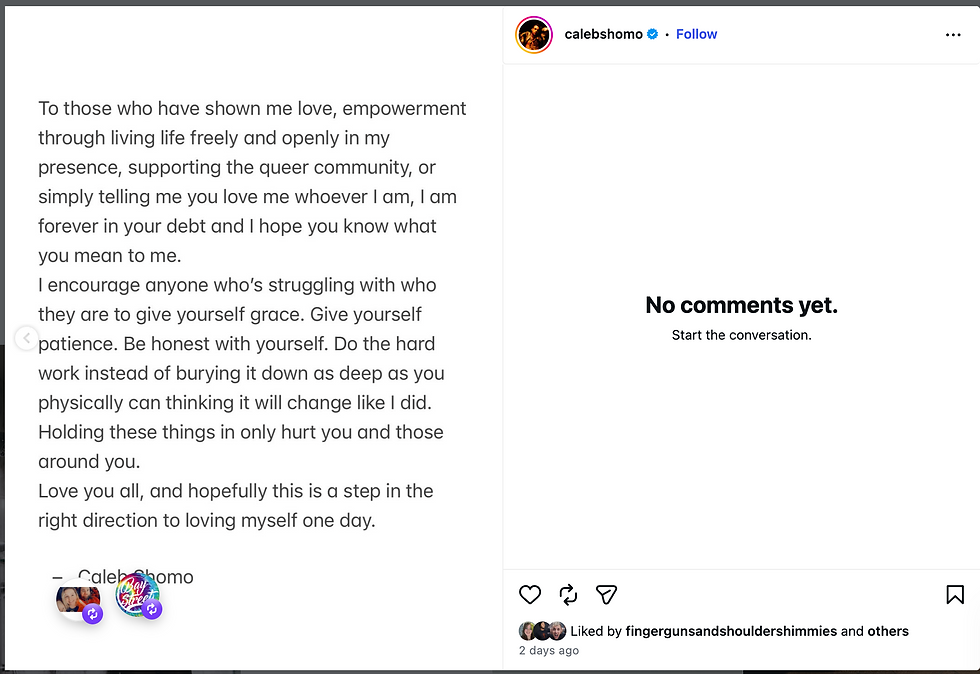Open the two-person reposter avatar
Image resolution: width=980 pixels, height=674 pixels.
[78, 599]
